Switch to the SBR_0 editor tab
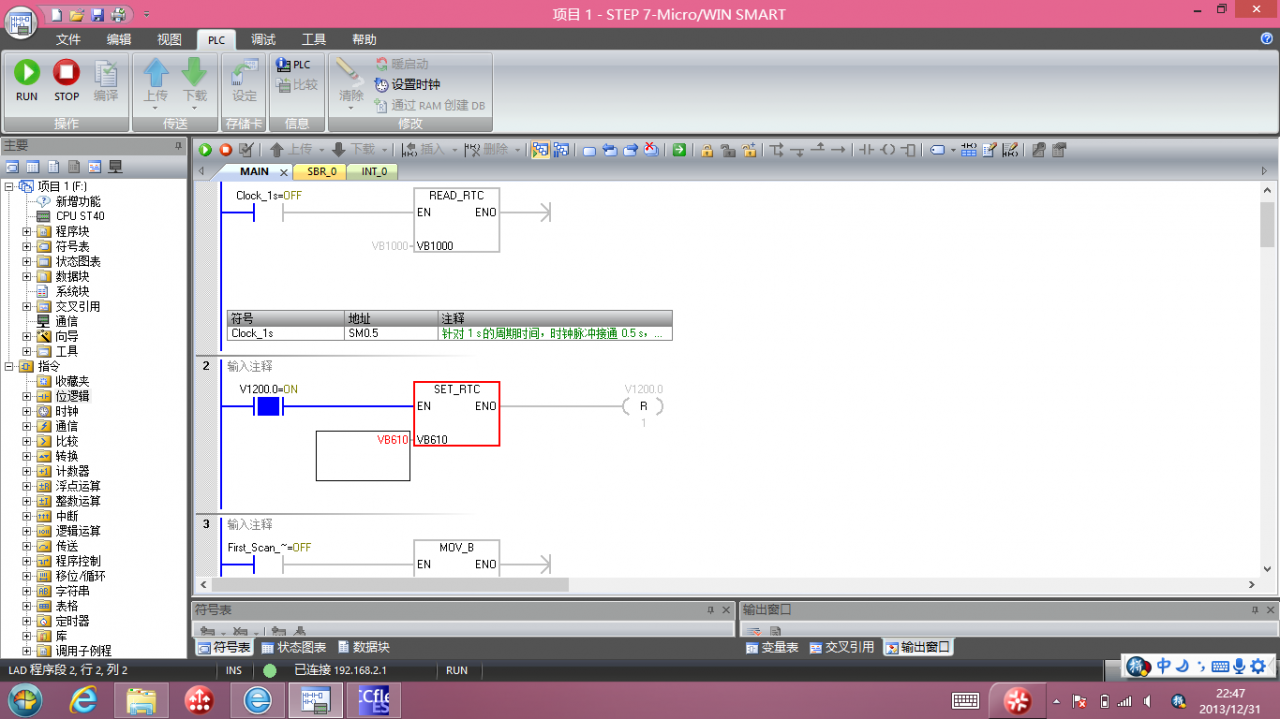 (321, 172)
